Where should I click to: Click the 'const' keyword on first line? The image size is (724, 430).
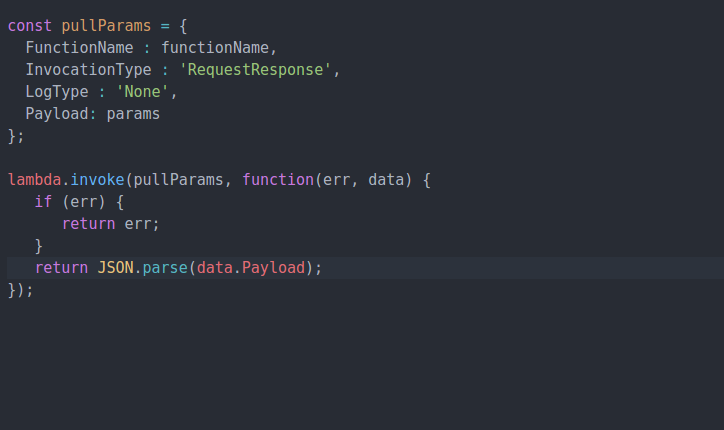[30, 26]
